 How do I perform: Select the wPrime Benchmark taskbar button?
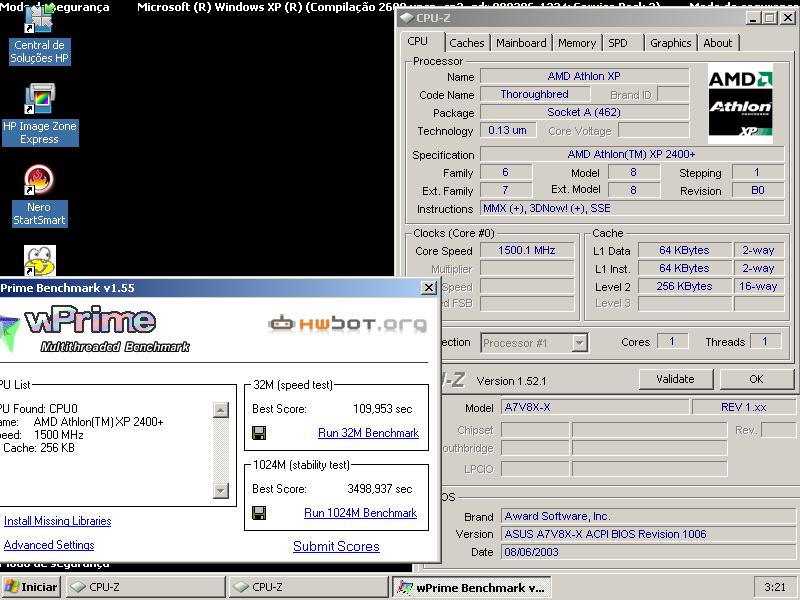point(471,587)
